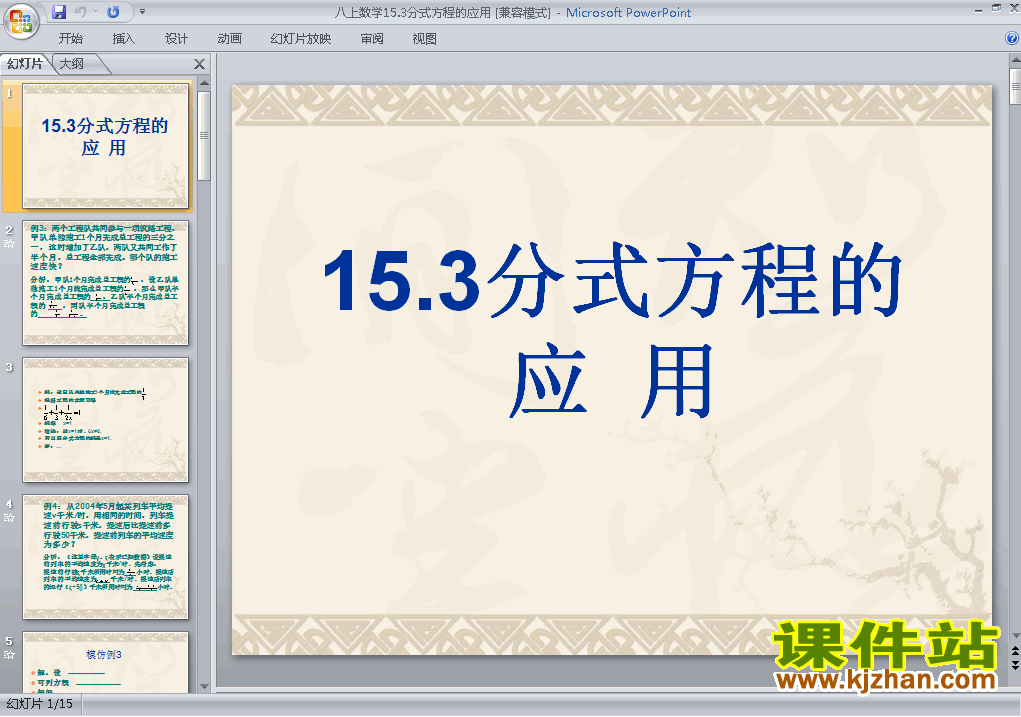Go to next slide double-arrow button

[1015, 664]
